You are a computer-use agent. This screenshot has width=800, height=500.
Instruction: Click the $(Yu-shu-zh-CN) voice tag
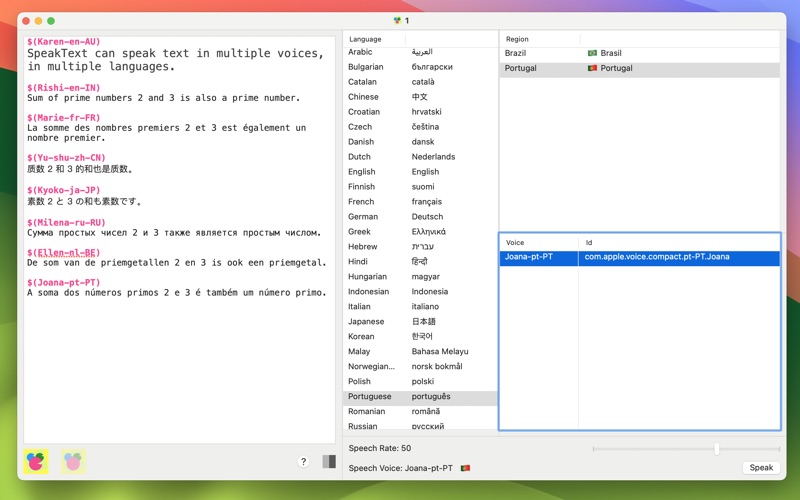point(66,158)
